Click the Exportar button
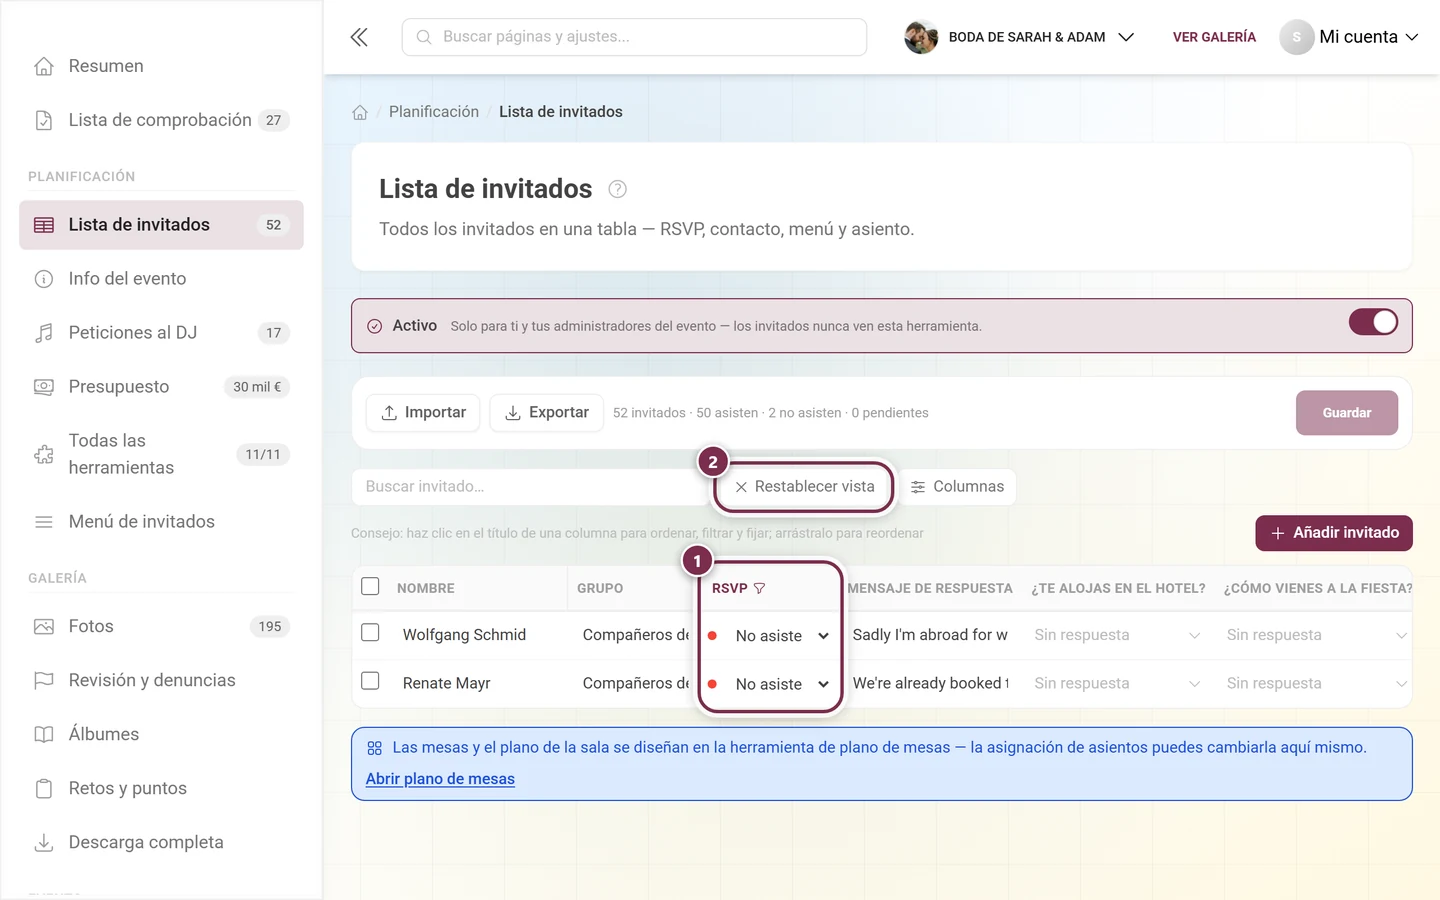The image size is (1440, 900). (x=546, y=413)
